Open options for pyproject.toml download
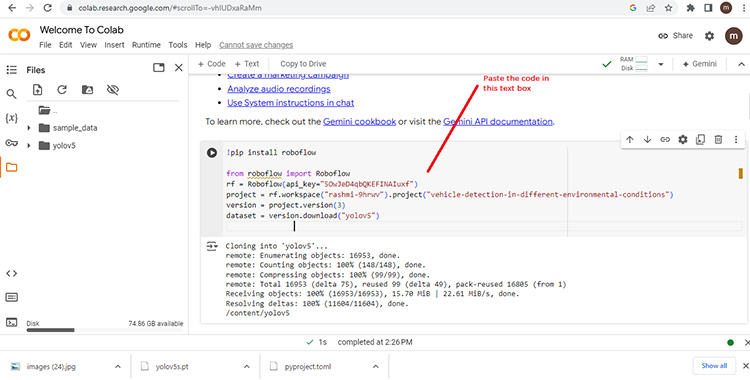The width and height of the screenshot is (750, 380). click(375, 367)
